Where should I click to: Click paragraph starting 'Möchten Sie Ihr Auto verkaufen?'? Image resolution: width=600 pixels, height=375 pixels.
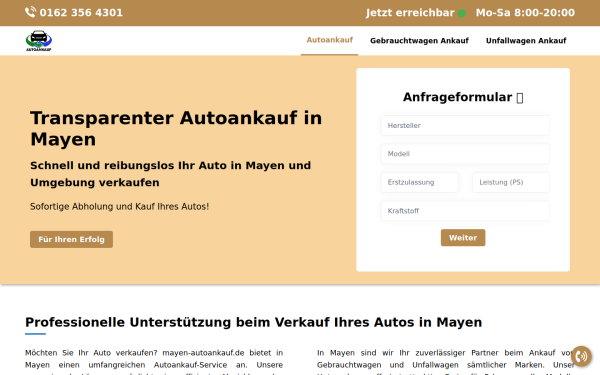pyautogui.click(x=154, y=363)
